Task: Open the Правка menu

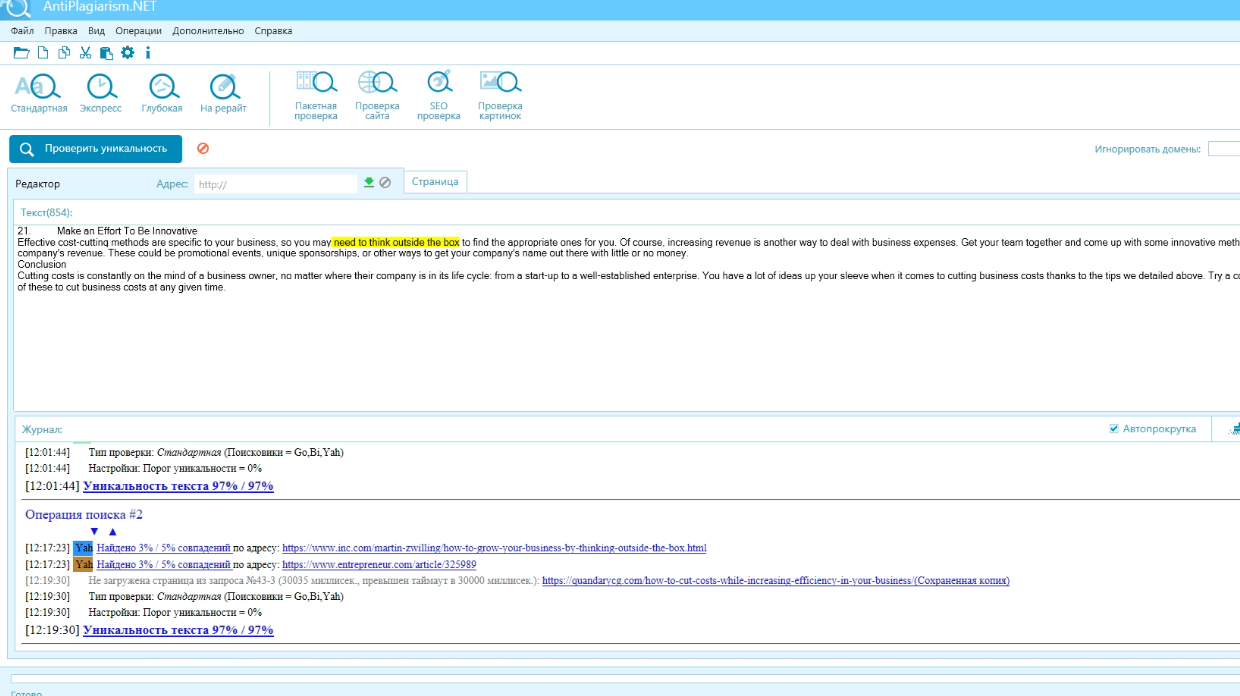Action: [x=61, y=31]
